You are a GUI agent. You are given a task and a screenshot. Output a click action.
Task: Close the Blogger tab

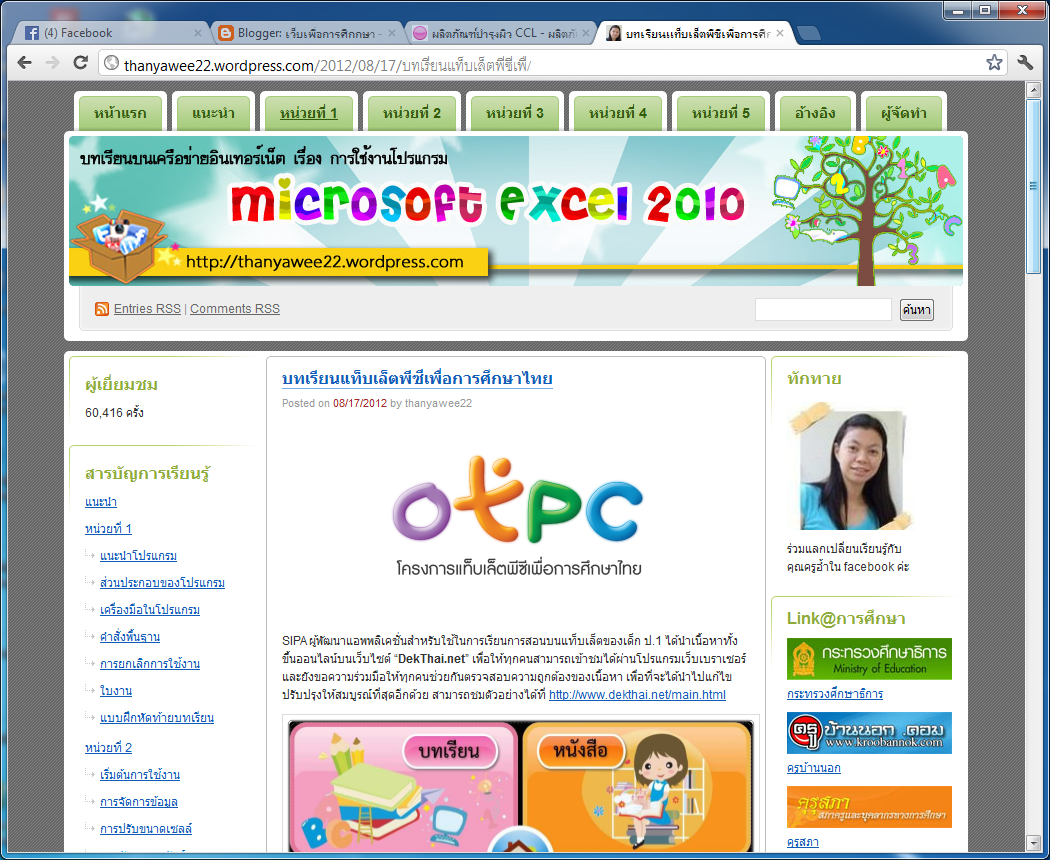pyautogui.click(x=392, y=33)
